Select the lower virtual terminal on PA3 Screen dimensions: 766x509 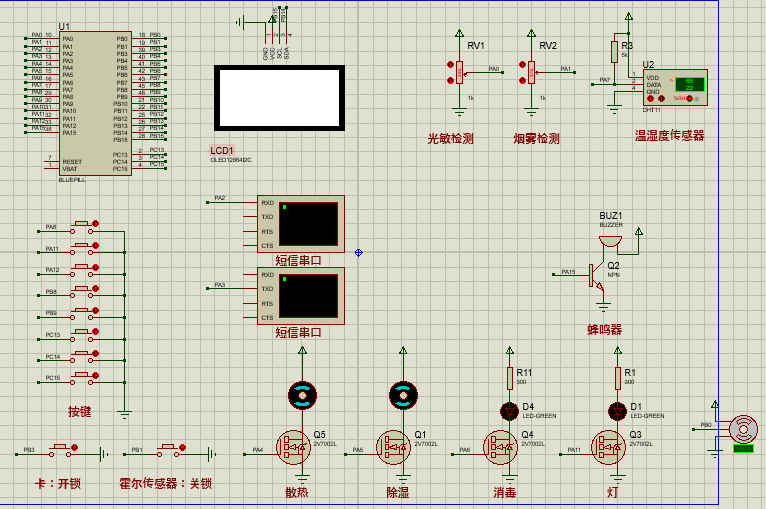(301, 296)
